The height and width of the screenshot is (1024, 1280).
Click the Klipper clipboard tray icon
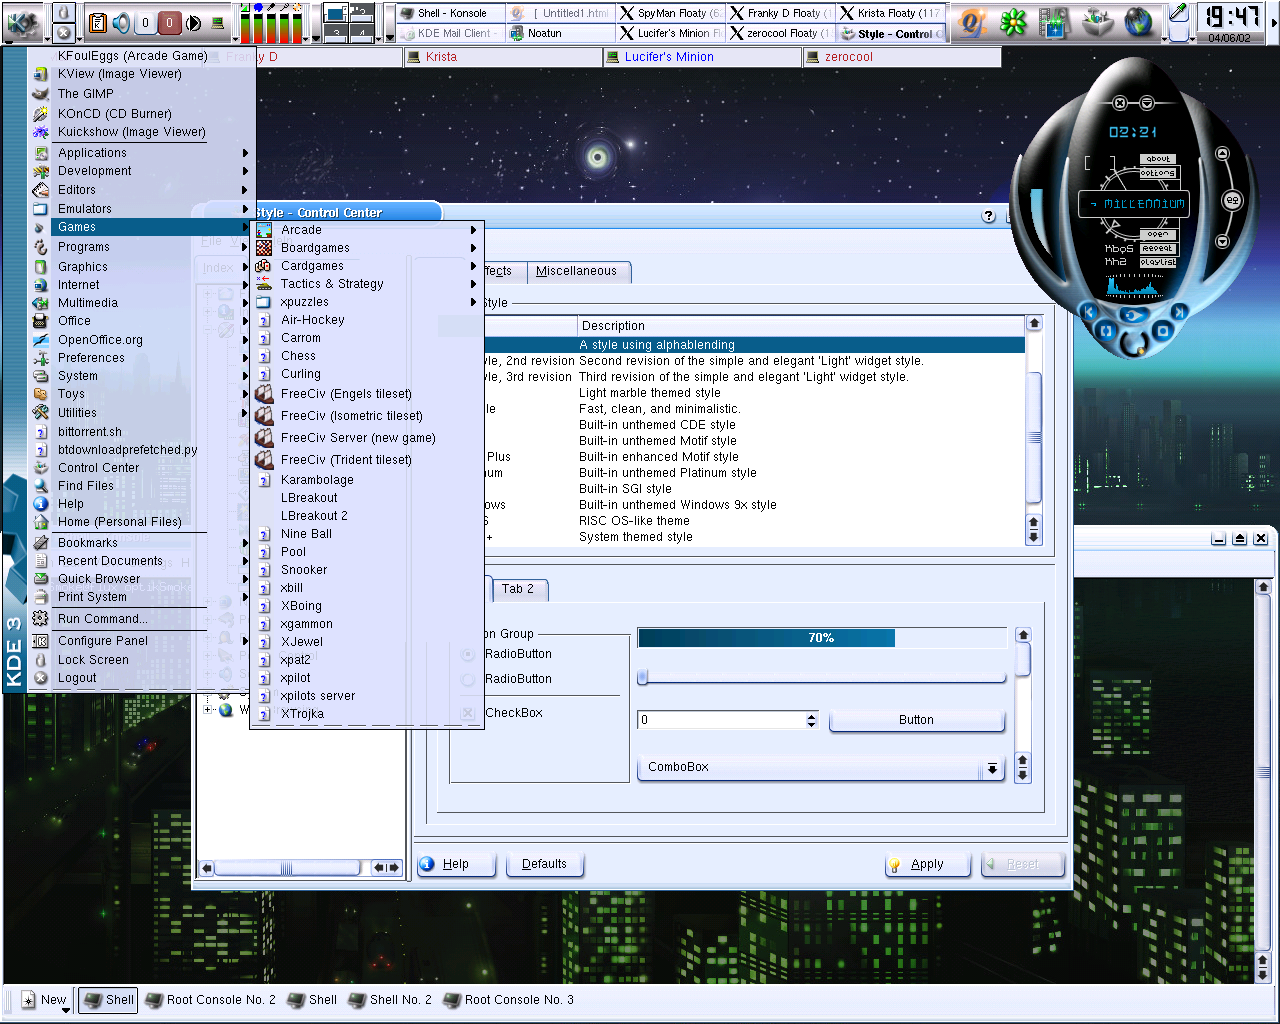point(98,22)
